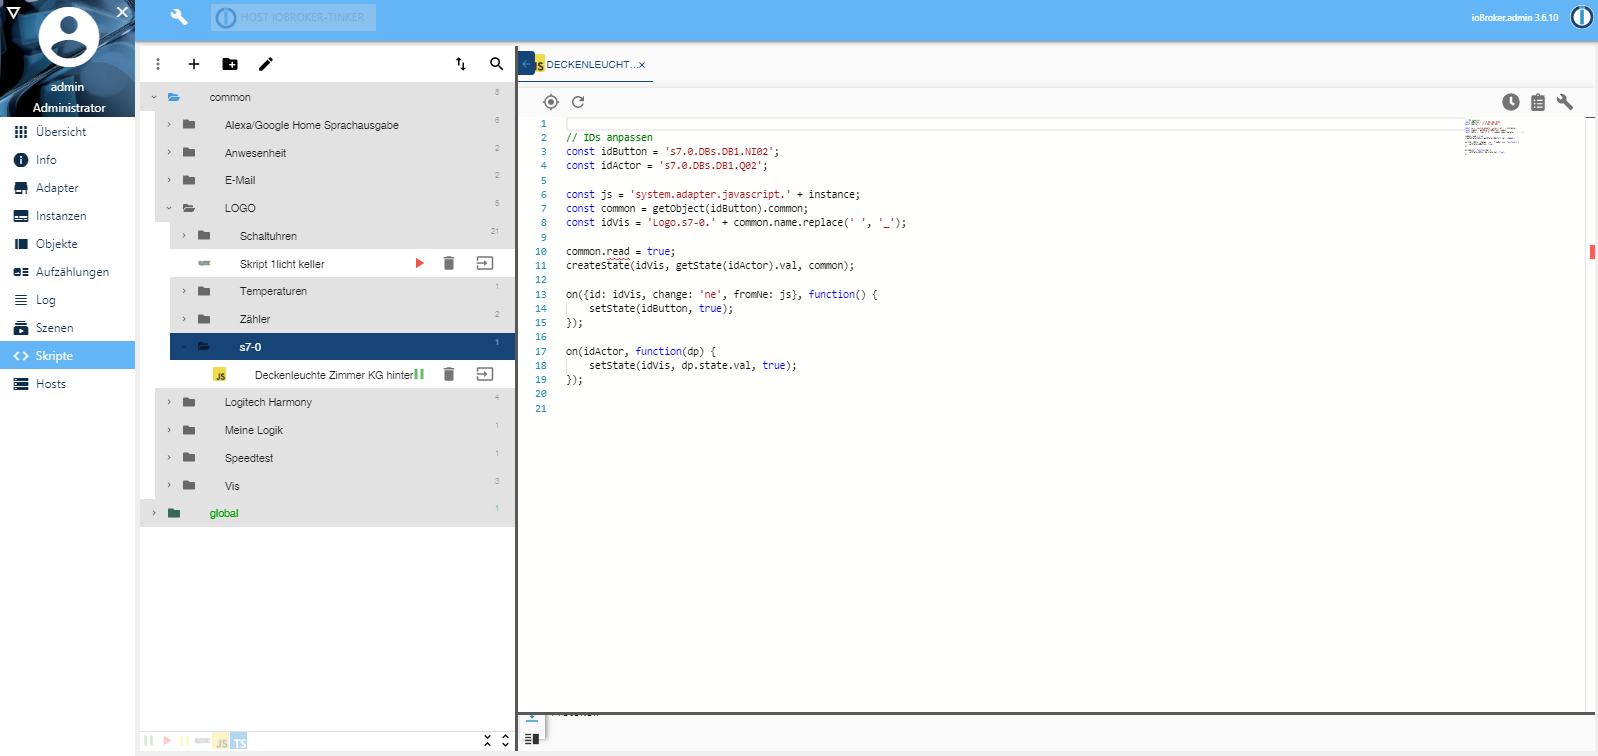Open the Aufzählungen section
The image size is (1598, 756).
[x=67, y=271]
